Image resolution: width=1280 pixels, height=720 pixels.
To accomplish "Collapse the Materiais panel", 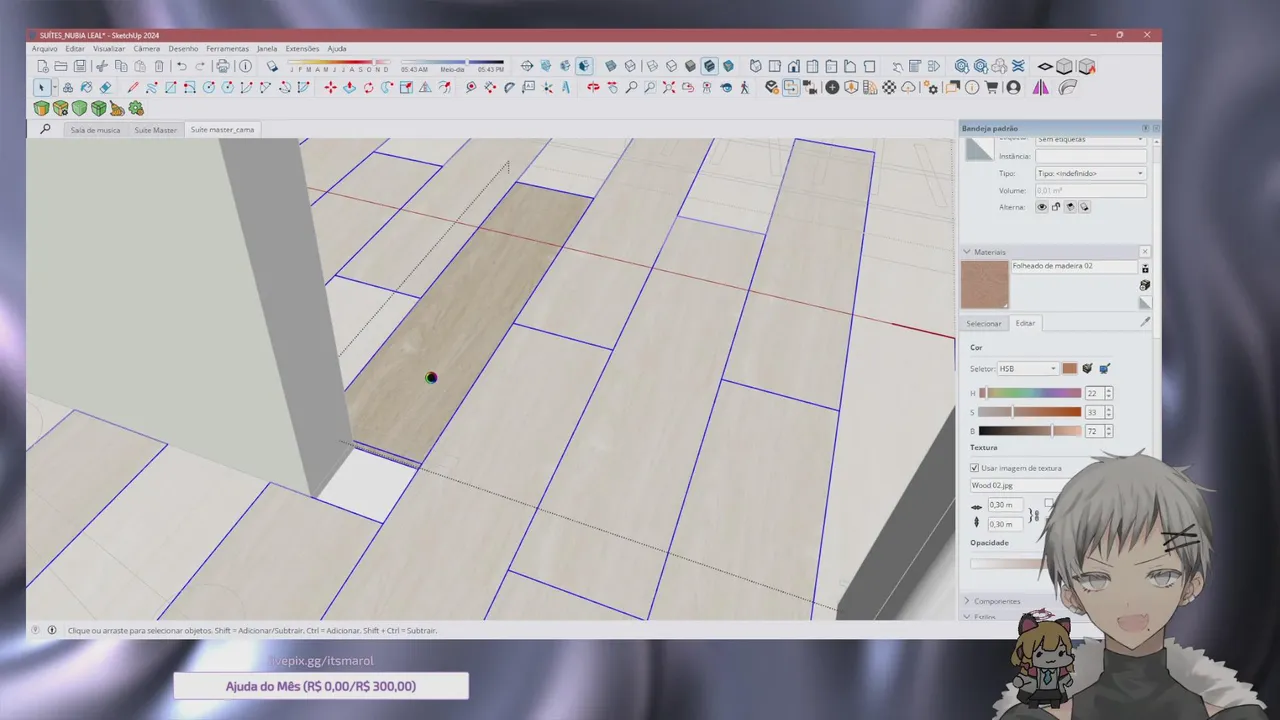I will tap(967, 252).
